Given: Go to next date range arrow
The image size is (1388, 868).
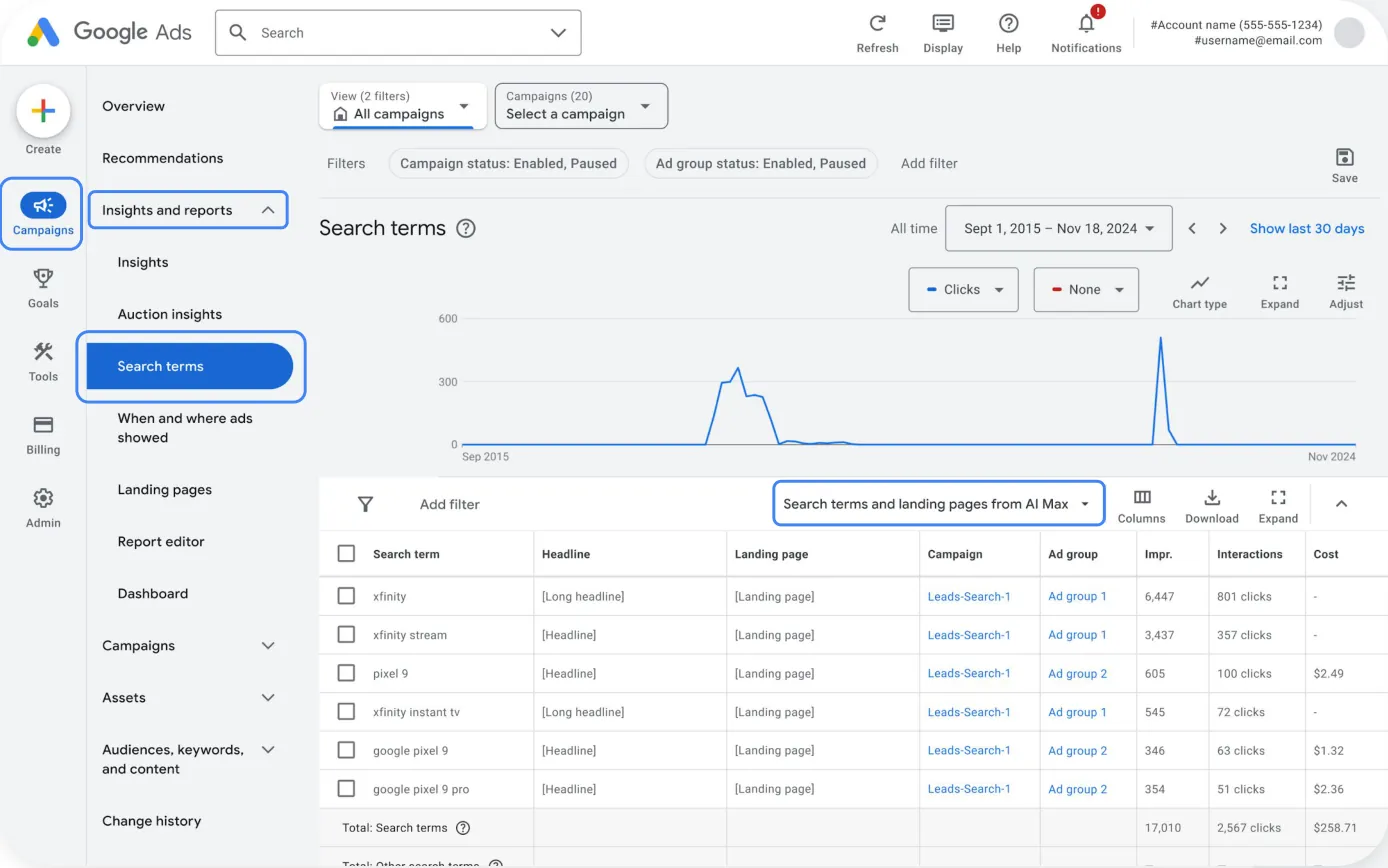Looking at the screenshot, I should [1222, 228].
